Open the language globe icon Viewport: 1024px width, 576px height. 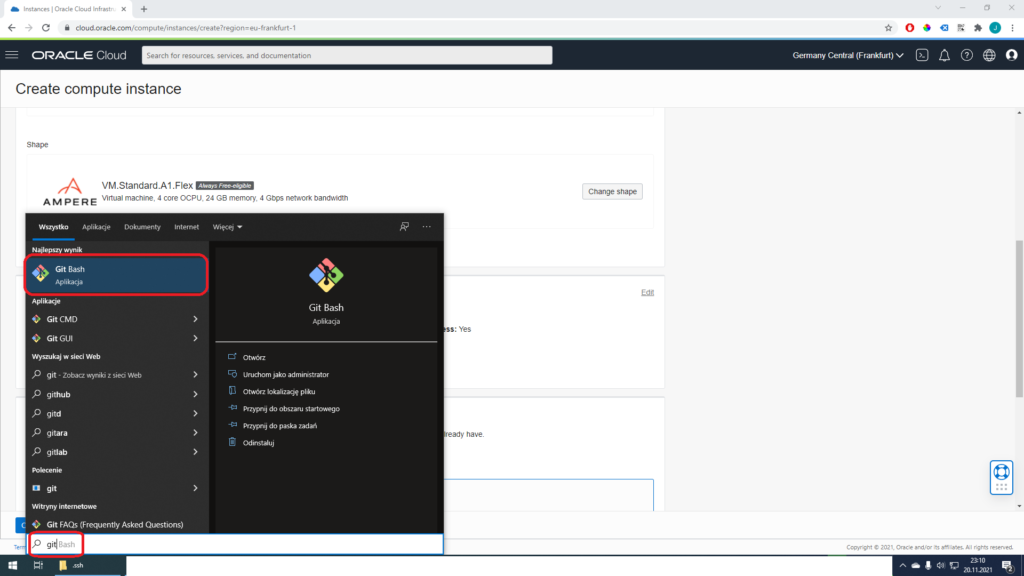pos(989,56)
